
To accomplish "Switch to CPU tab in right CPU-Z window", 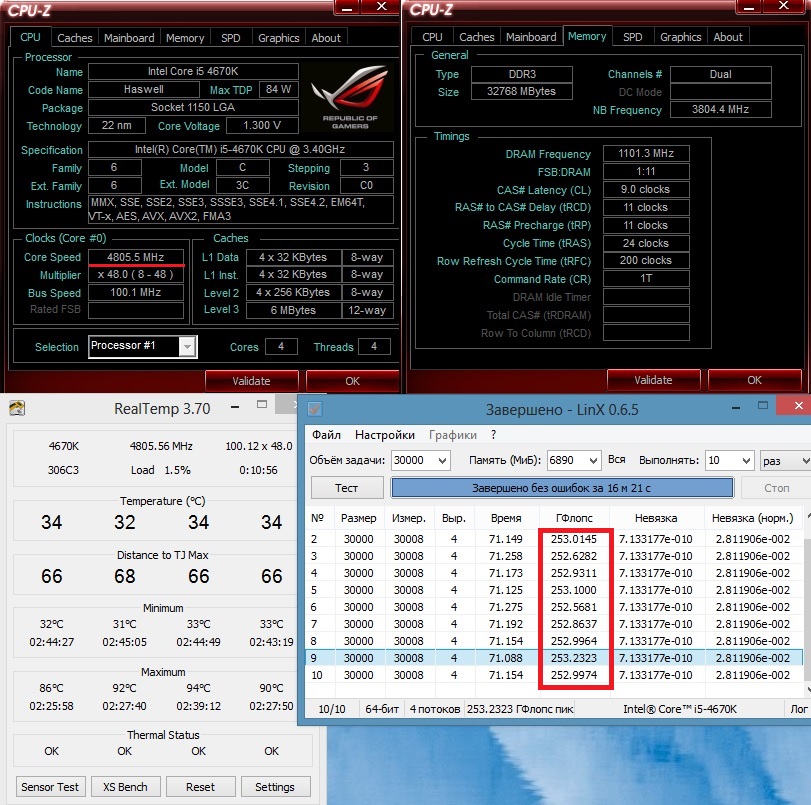I will click(432, 37).
